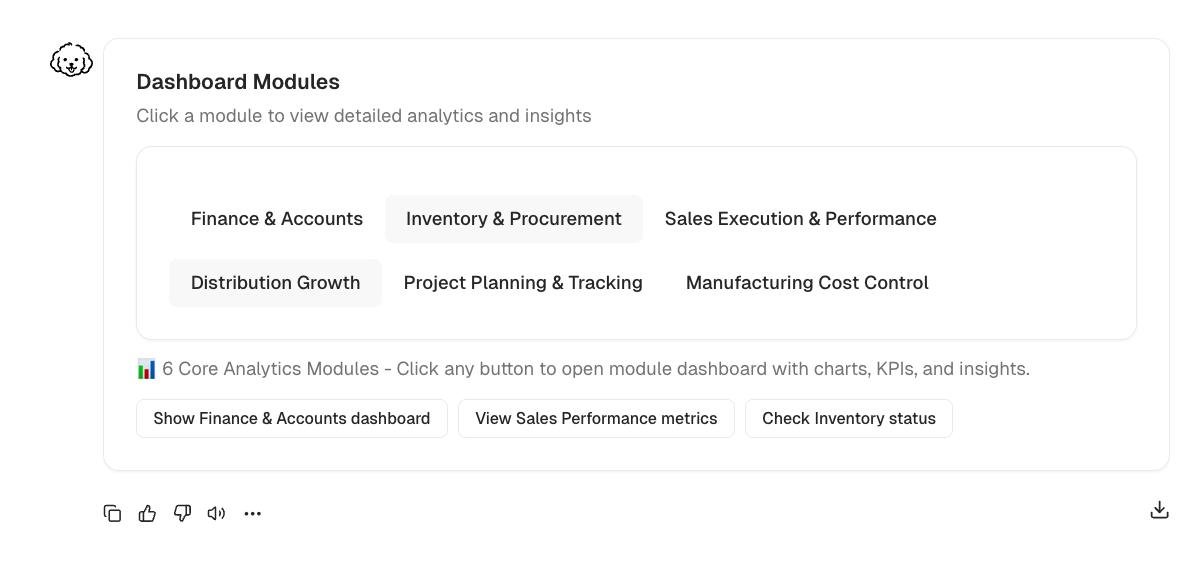1196x564 pixels.
Task: Click the poodle assistant avatar icon
Action: point(71,61)
